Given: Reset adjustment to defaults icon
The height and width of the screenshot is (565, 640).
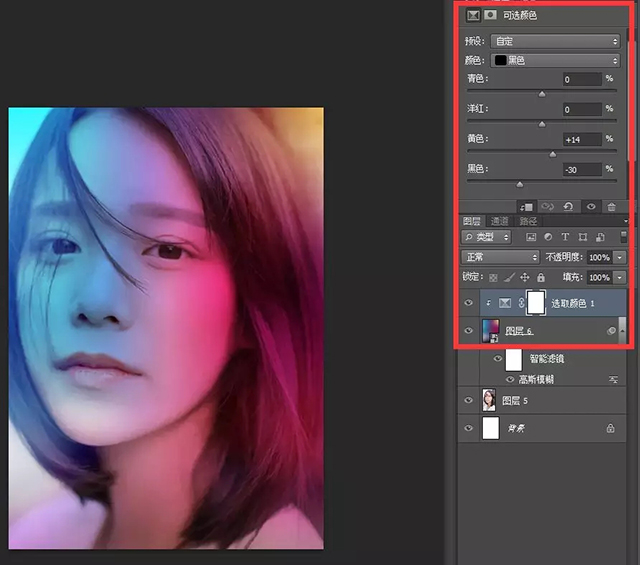Looking at the screenshot, I should (x=568, y=206).
